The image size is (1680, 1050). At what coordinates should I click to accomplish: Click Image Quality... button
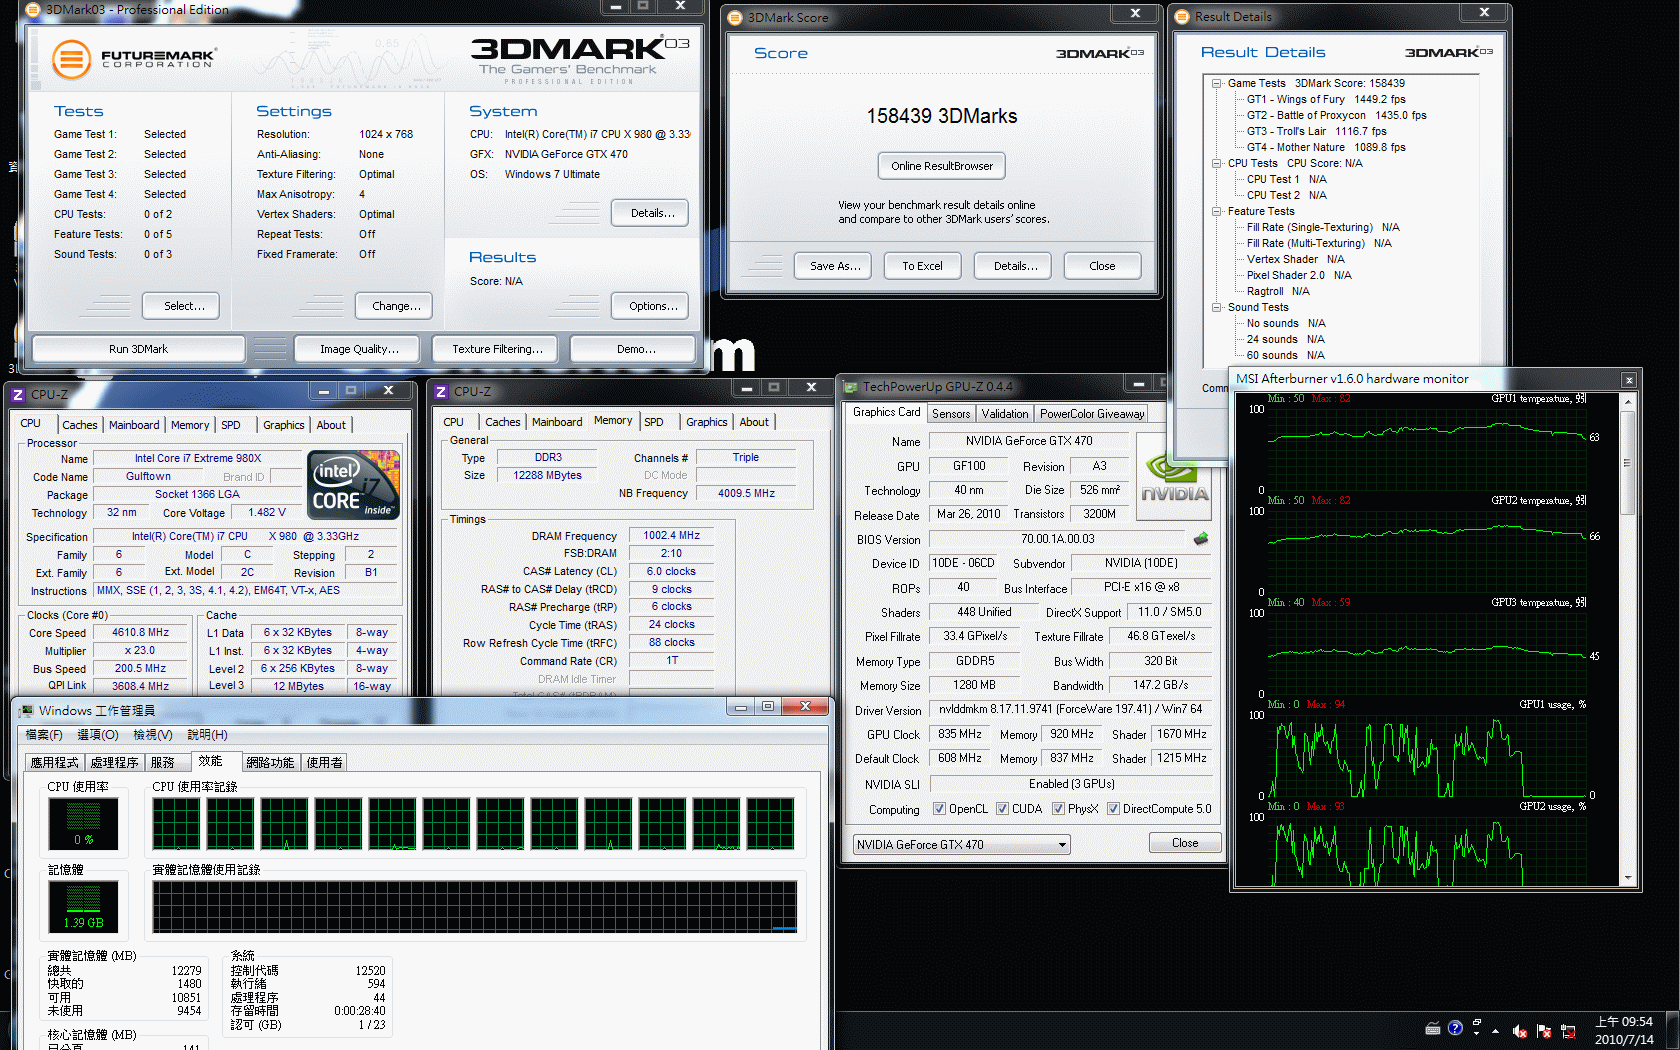359,349
